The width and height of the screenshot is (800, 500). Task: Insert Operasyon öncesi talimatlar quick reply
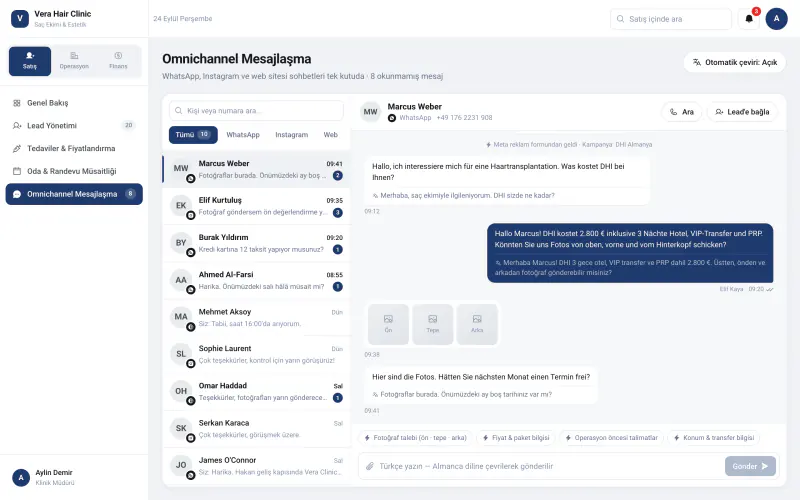click(612, 438)
